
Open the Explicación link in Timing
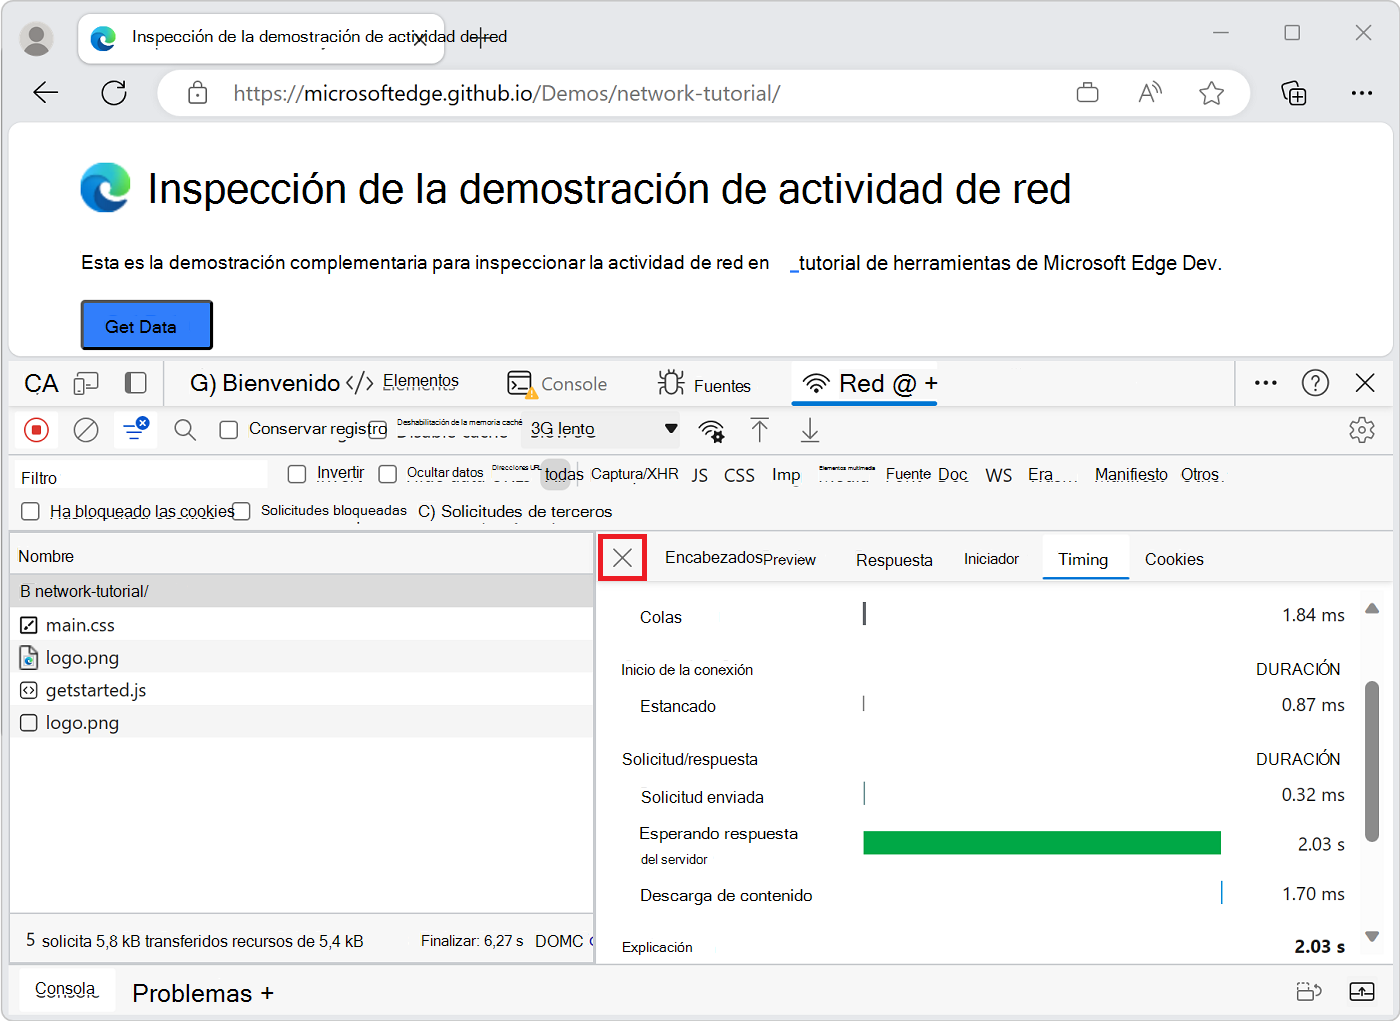(x=657, y=947)
